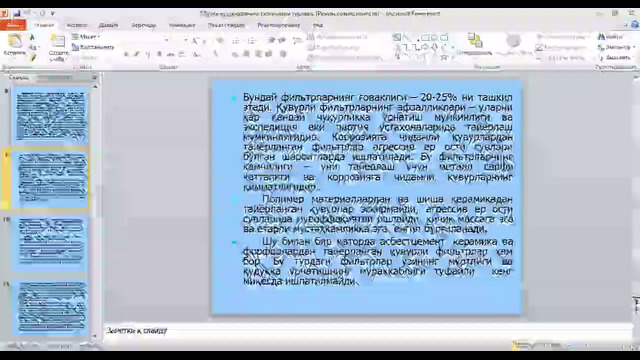Select the Format Painter brush icon

pyautogui.click(x=32, y=58)
